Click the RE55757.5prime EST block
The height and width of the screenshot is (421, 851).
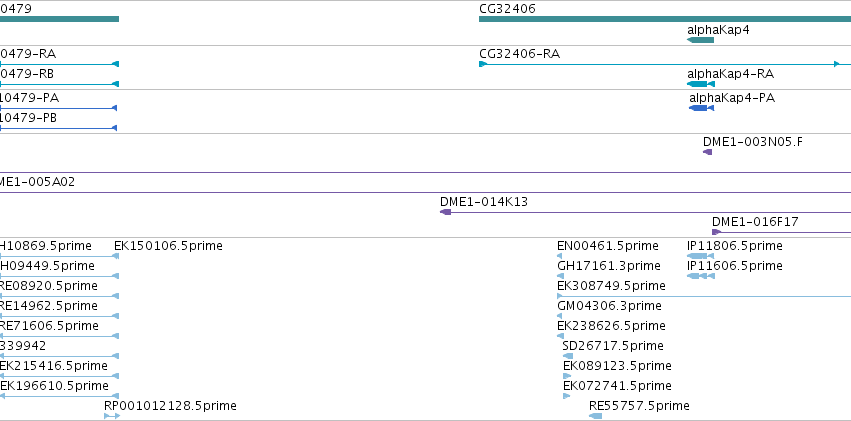click(x=595, y=416)
